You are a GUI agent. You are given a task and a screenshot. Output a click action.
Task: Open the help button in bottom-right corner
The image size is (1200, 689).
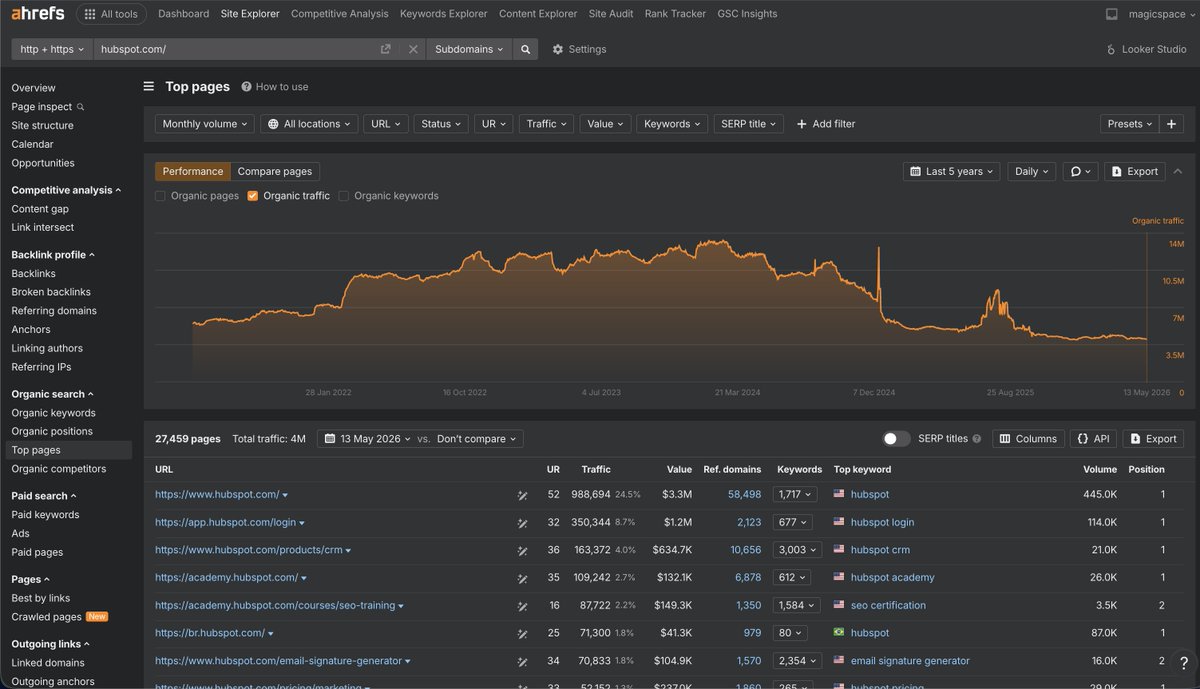tap(1183, 664)
